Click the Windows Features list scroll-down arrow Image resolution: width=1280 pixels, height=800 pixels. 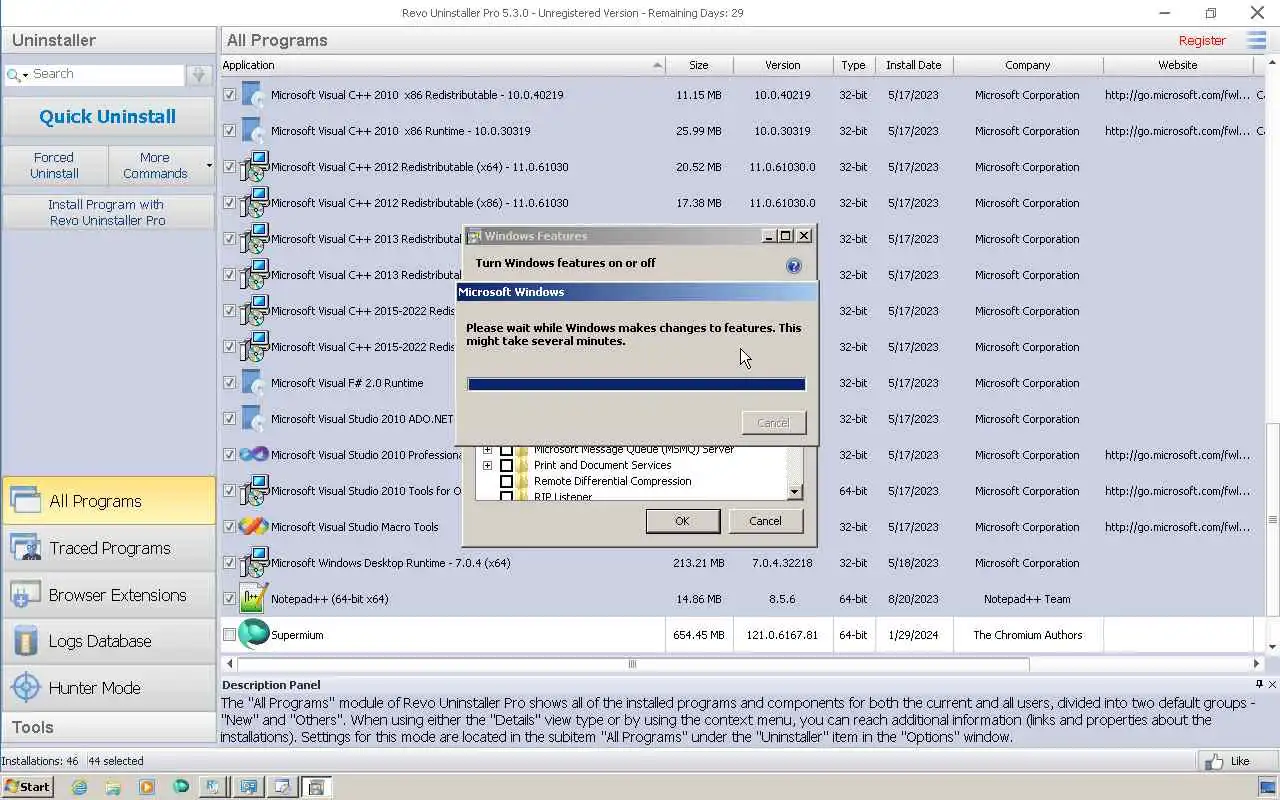(794, 491)
